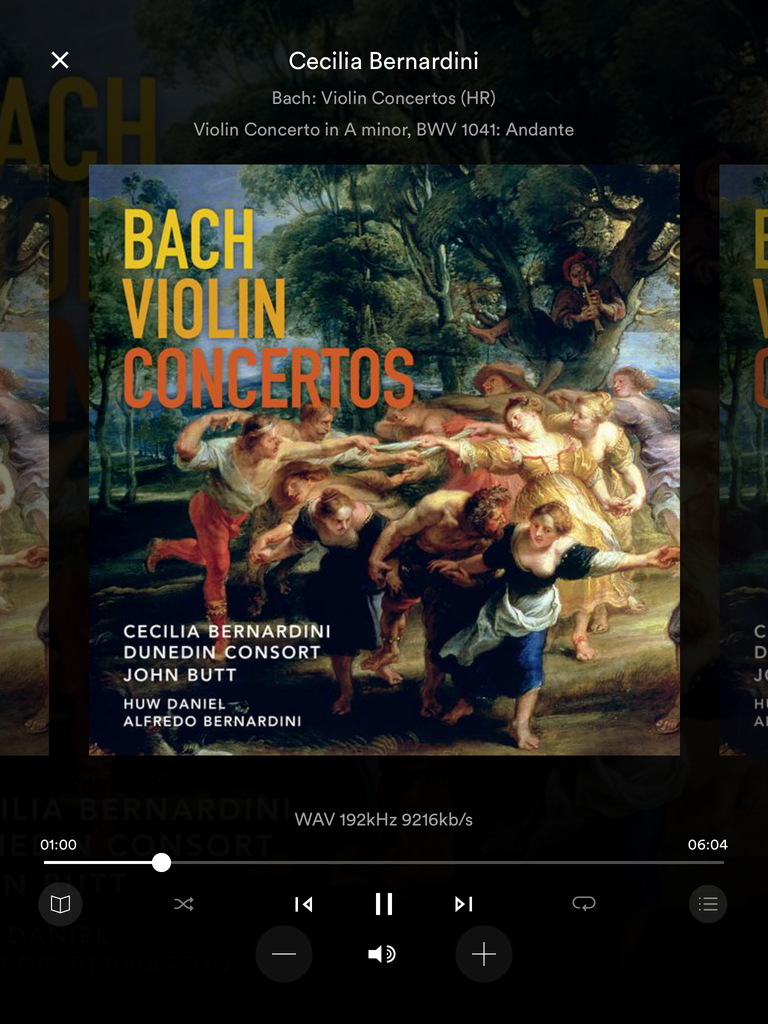Pause the current track
Viewport: 768px width, 1024px height.
coord(383,904)
